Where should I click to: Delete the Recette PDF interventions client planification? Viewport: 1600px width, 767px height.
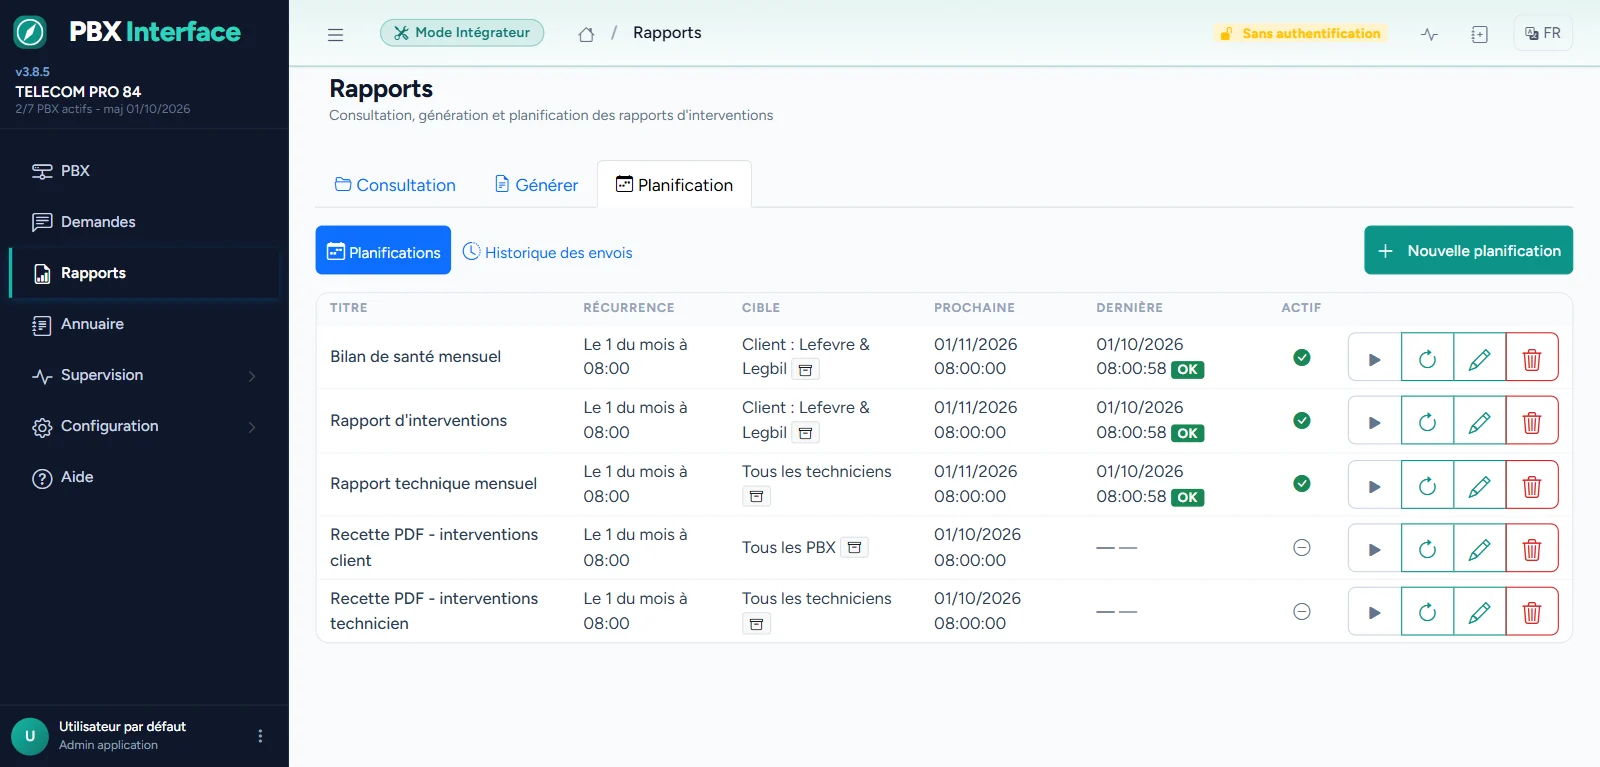tap(1532, 549)
